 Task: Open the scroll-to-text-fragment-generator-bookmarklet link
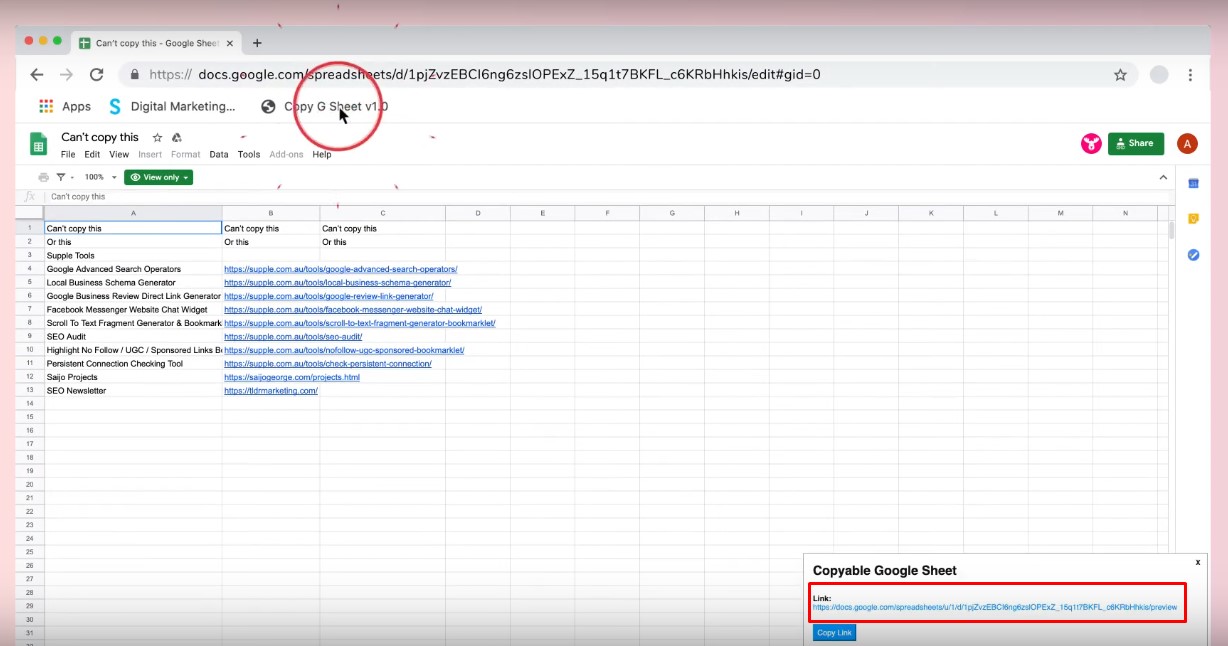(x=360, y=323)
